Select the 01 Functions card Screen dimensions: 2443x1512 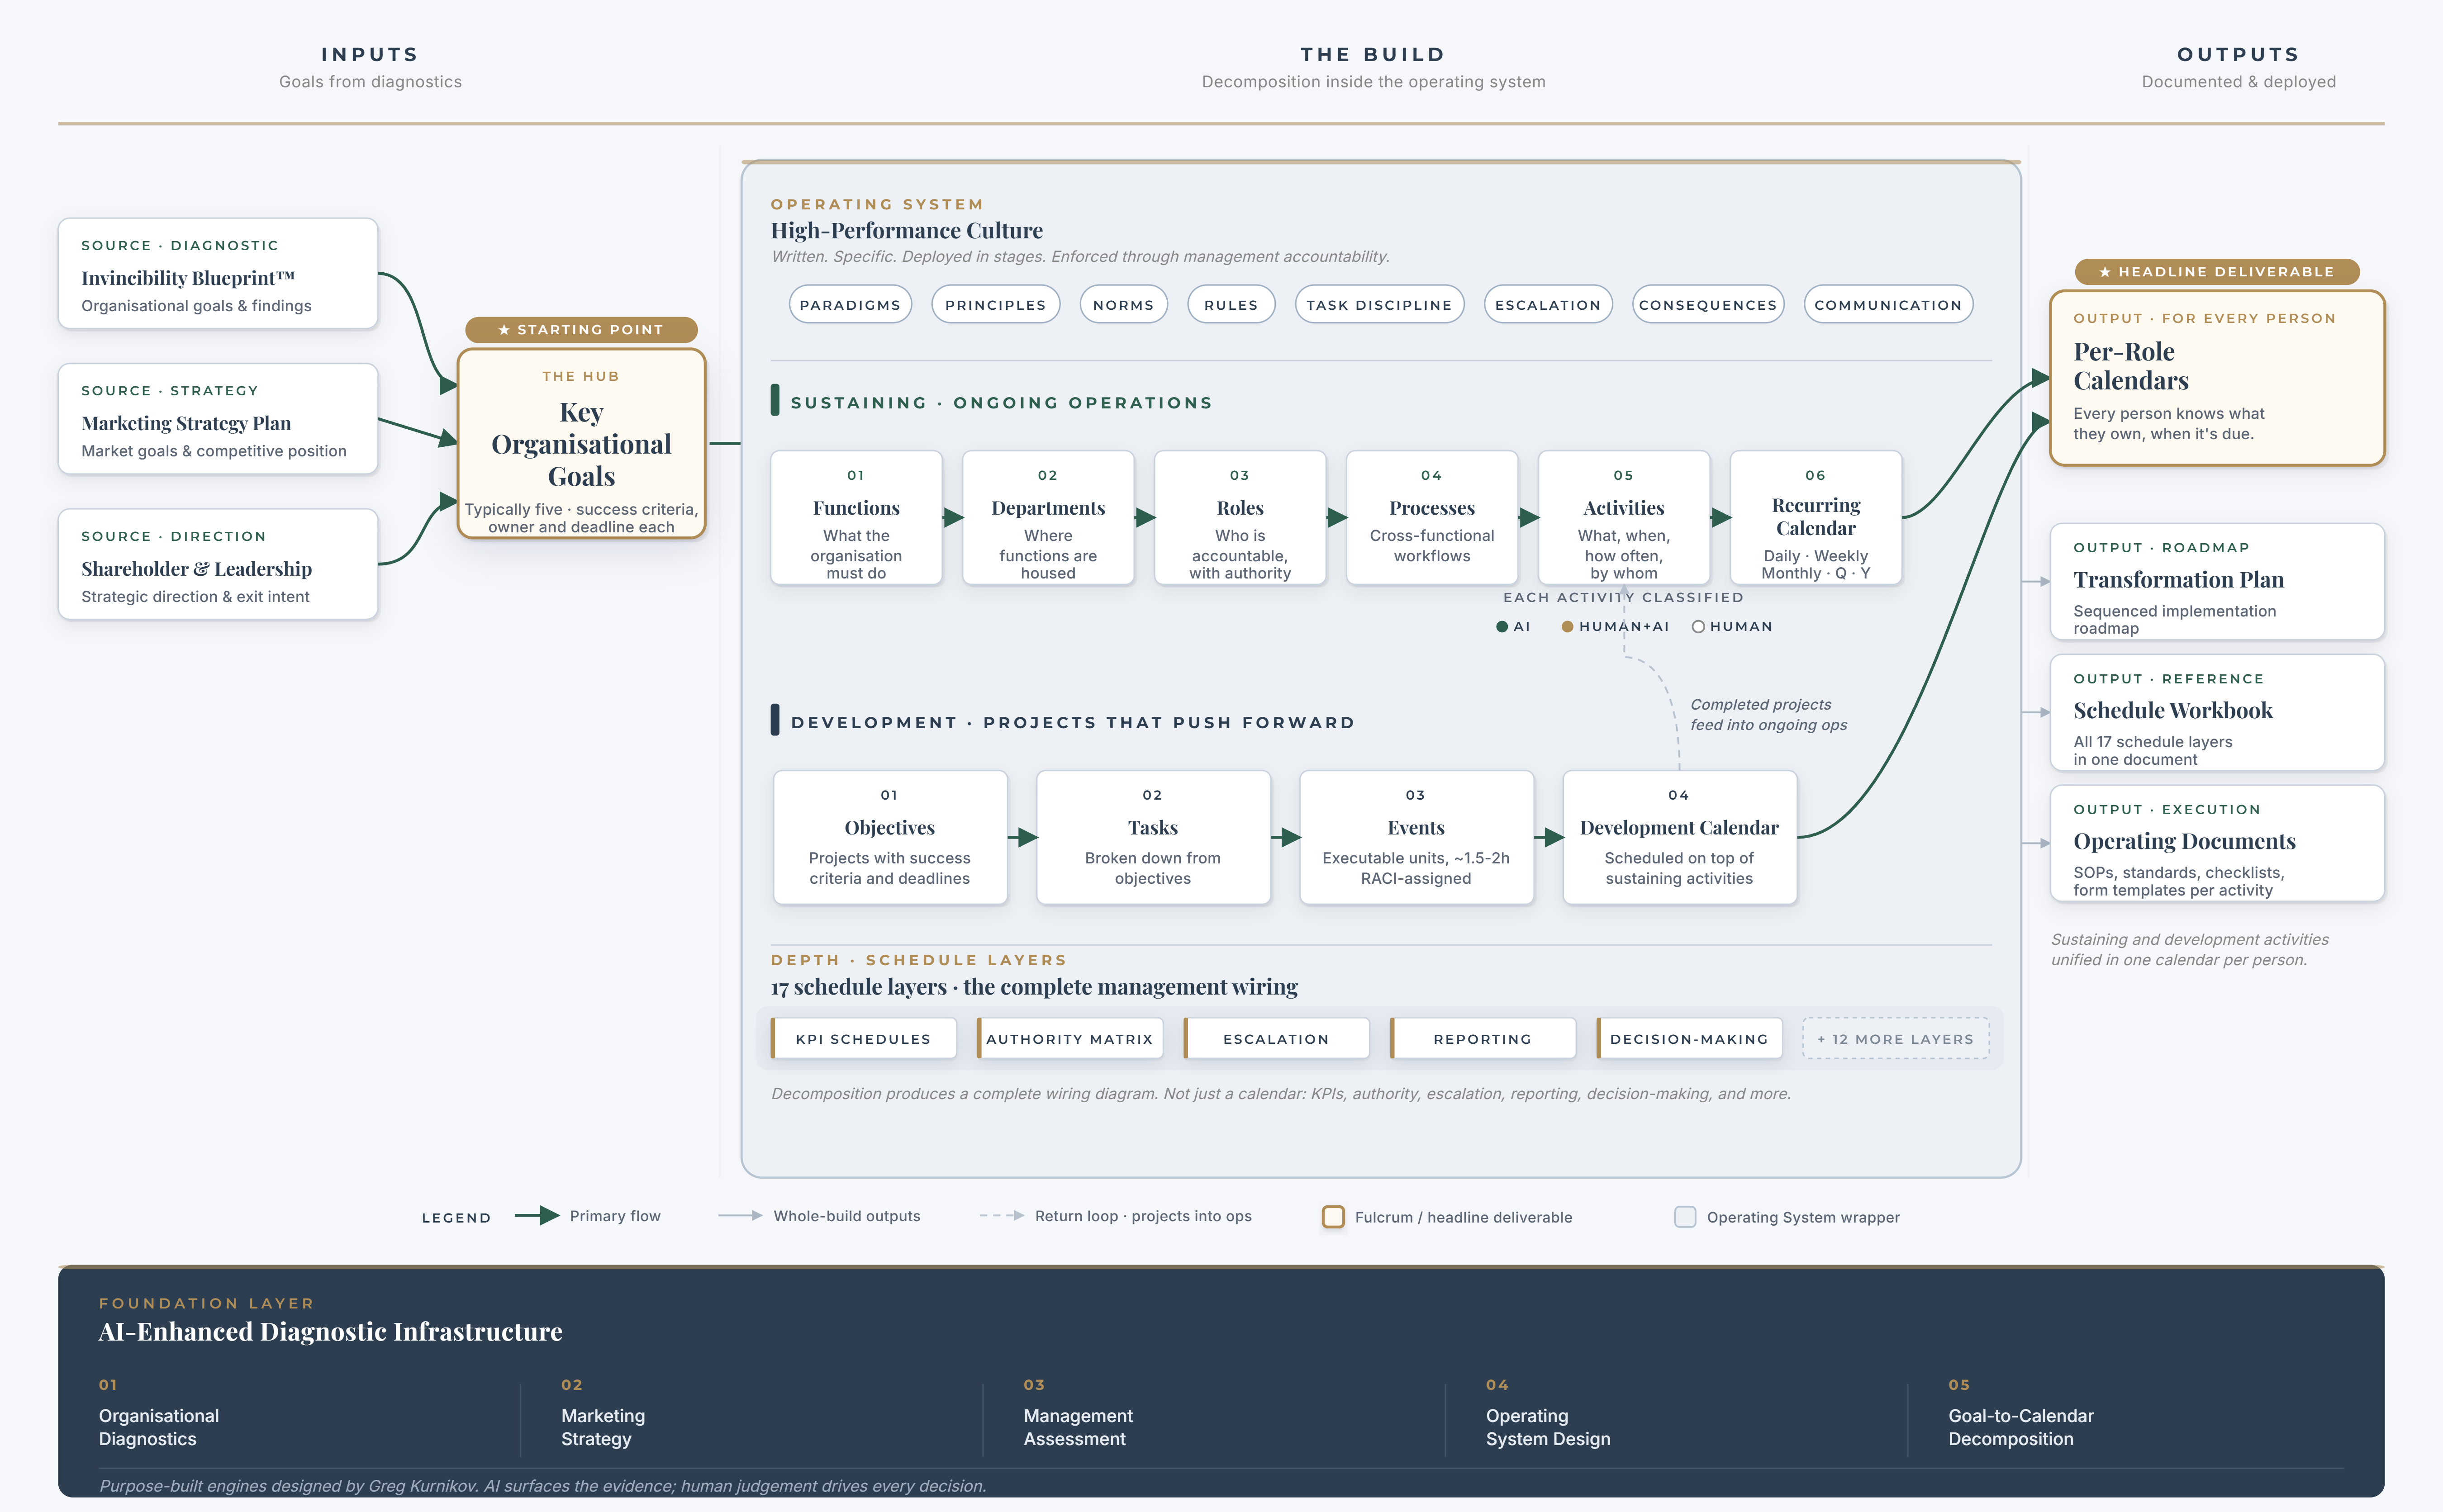[856, 518]
